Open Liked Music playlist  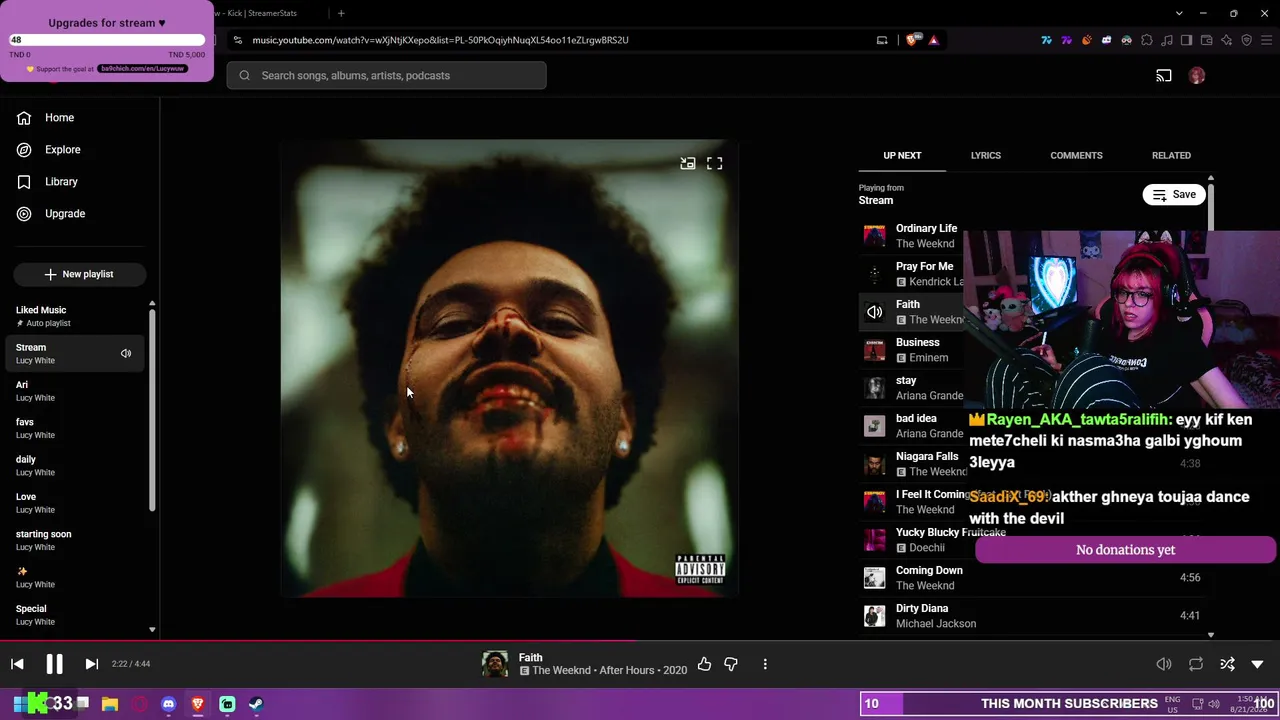click(x=75, y=316)
